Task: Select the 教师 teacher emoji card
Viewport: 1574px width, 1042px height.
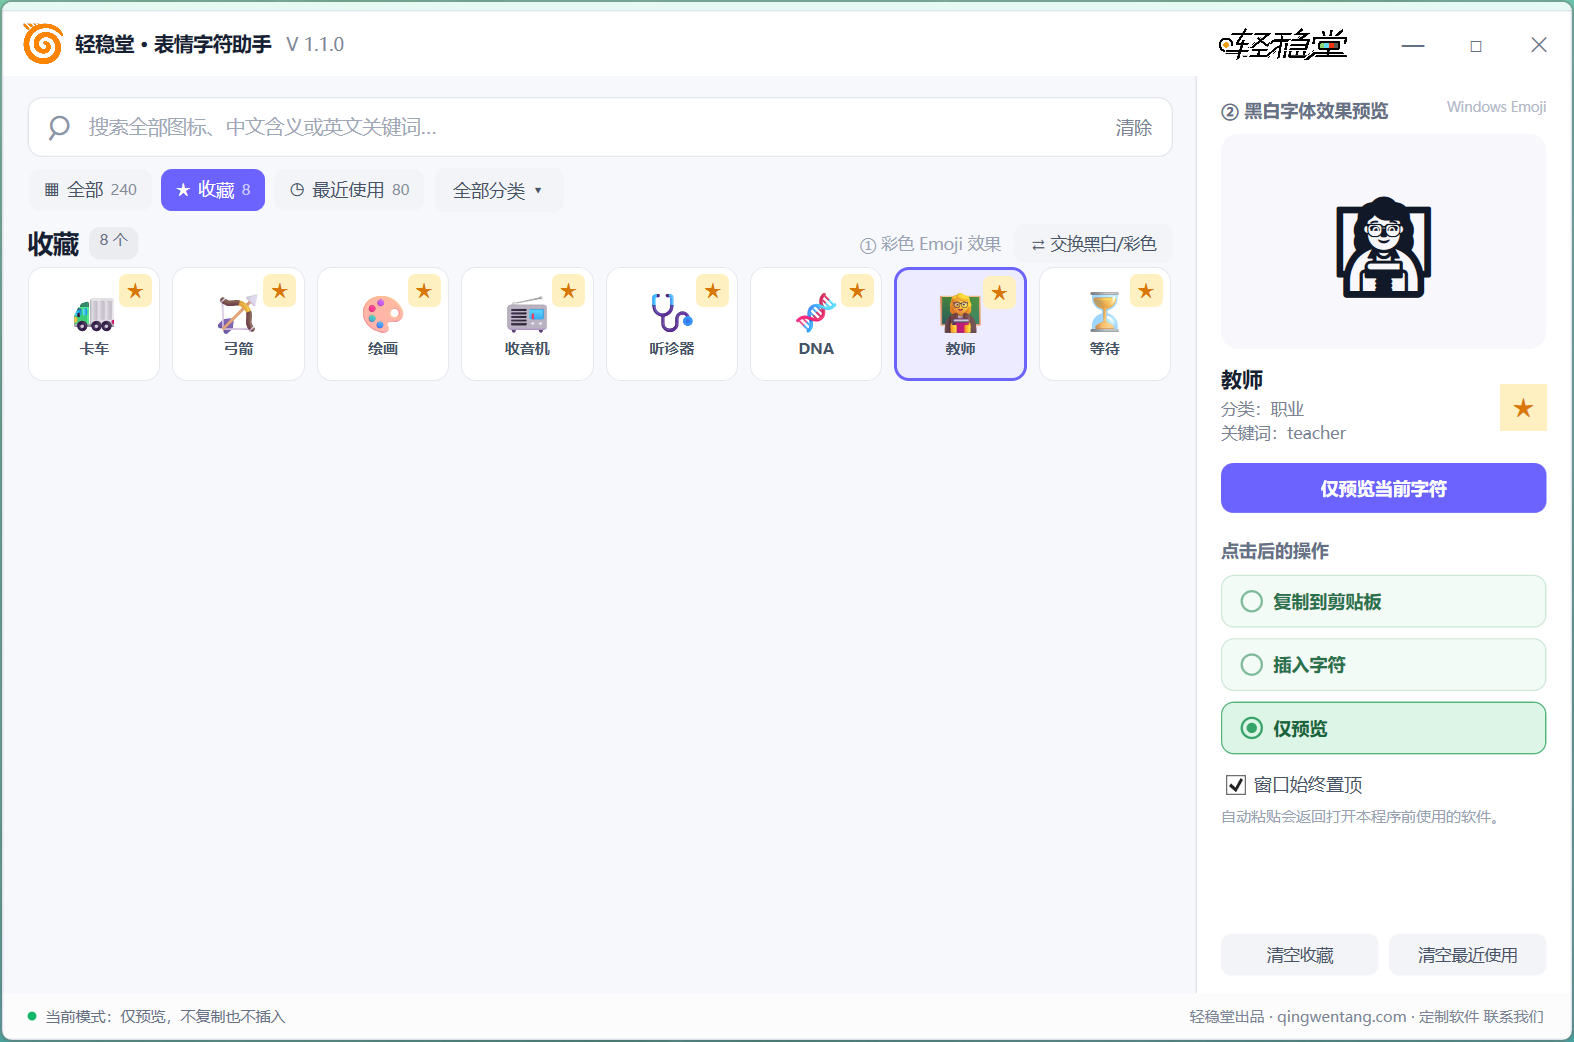Action: point(960,324)
